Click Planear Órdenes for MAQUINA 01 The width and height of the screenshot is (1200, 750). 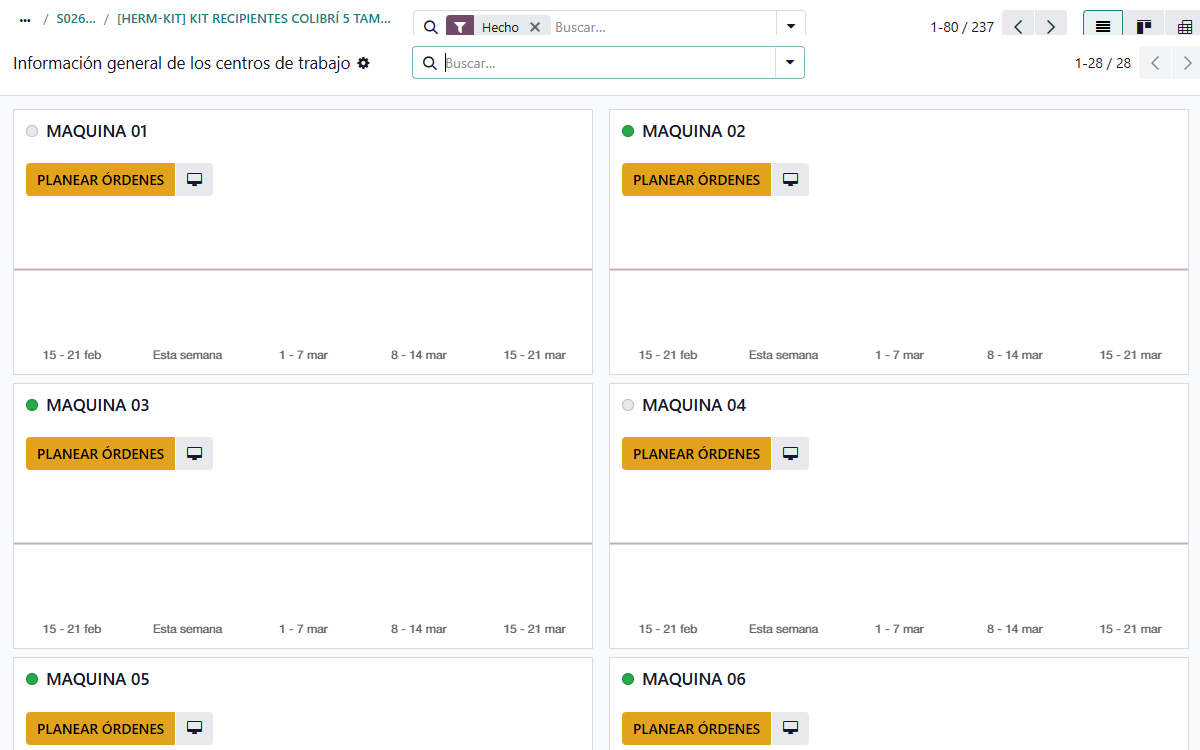[100, 180]
